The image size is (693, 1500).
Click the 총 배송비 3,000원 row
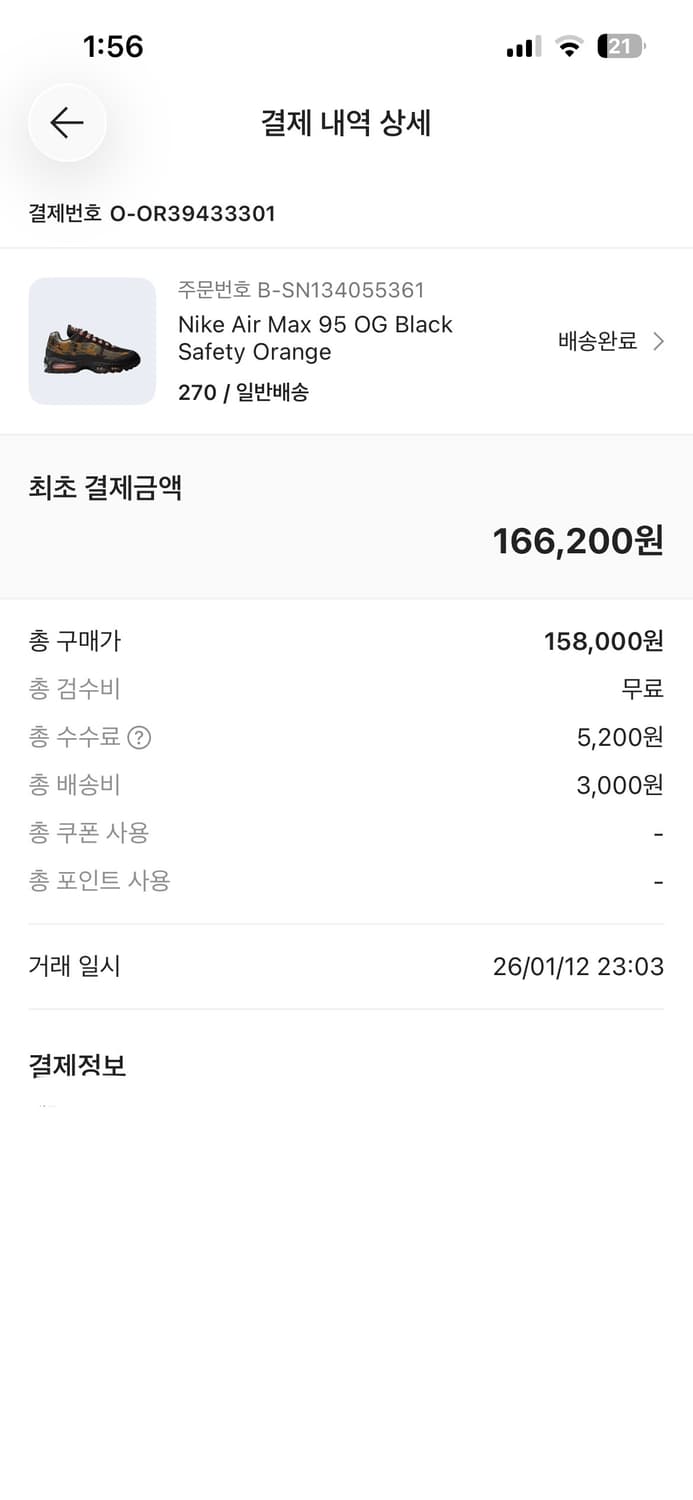pyautogui.click(x=346, y=785)
